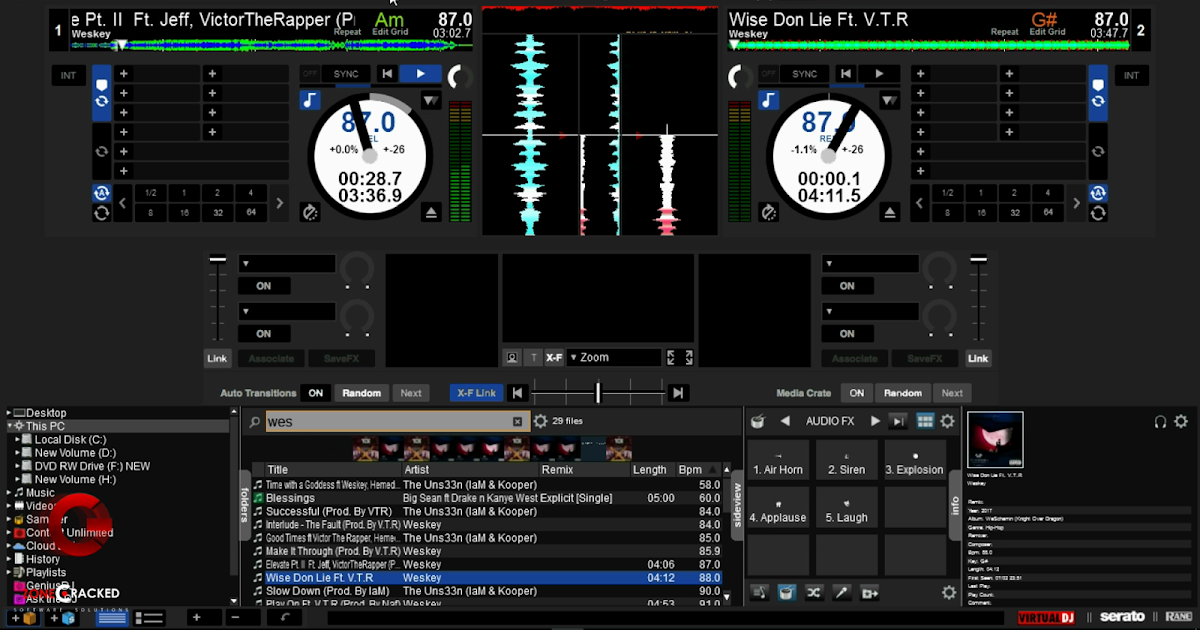1200x630 pixels.
Task: Toggle the left Link button
Action: click(217, 358)
